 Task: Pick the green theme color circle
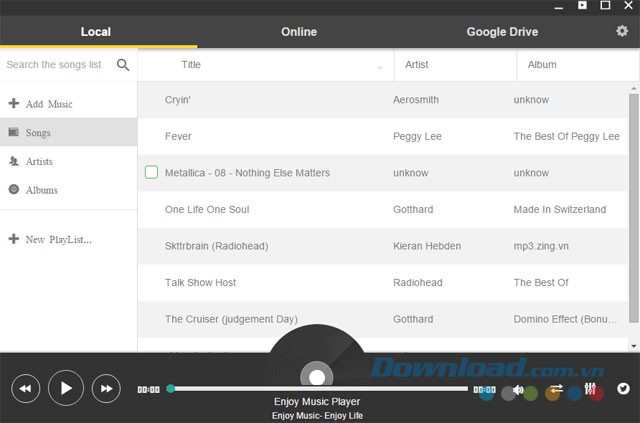(x=531, y=394)
